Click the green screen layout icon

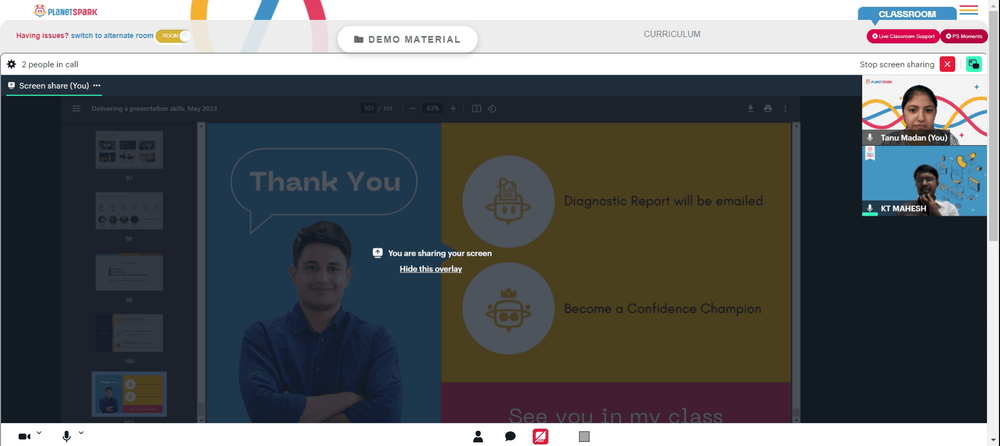pyautogui.click(x=974, y=64)
